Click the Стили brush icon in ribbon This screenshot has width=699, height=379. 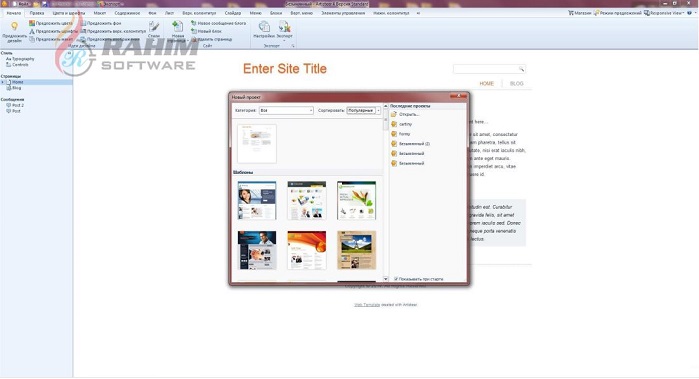[x=154, y=27]
